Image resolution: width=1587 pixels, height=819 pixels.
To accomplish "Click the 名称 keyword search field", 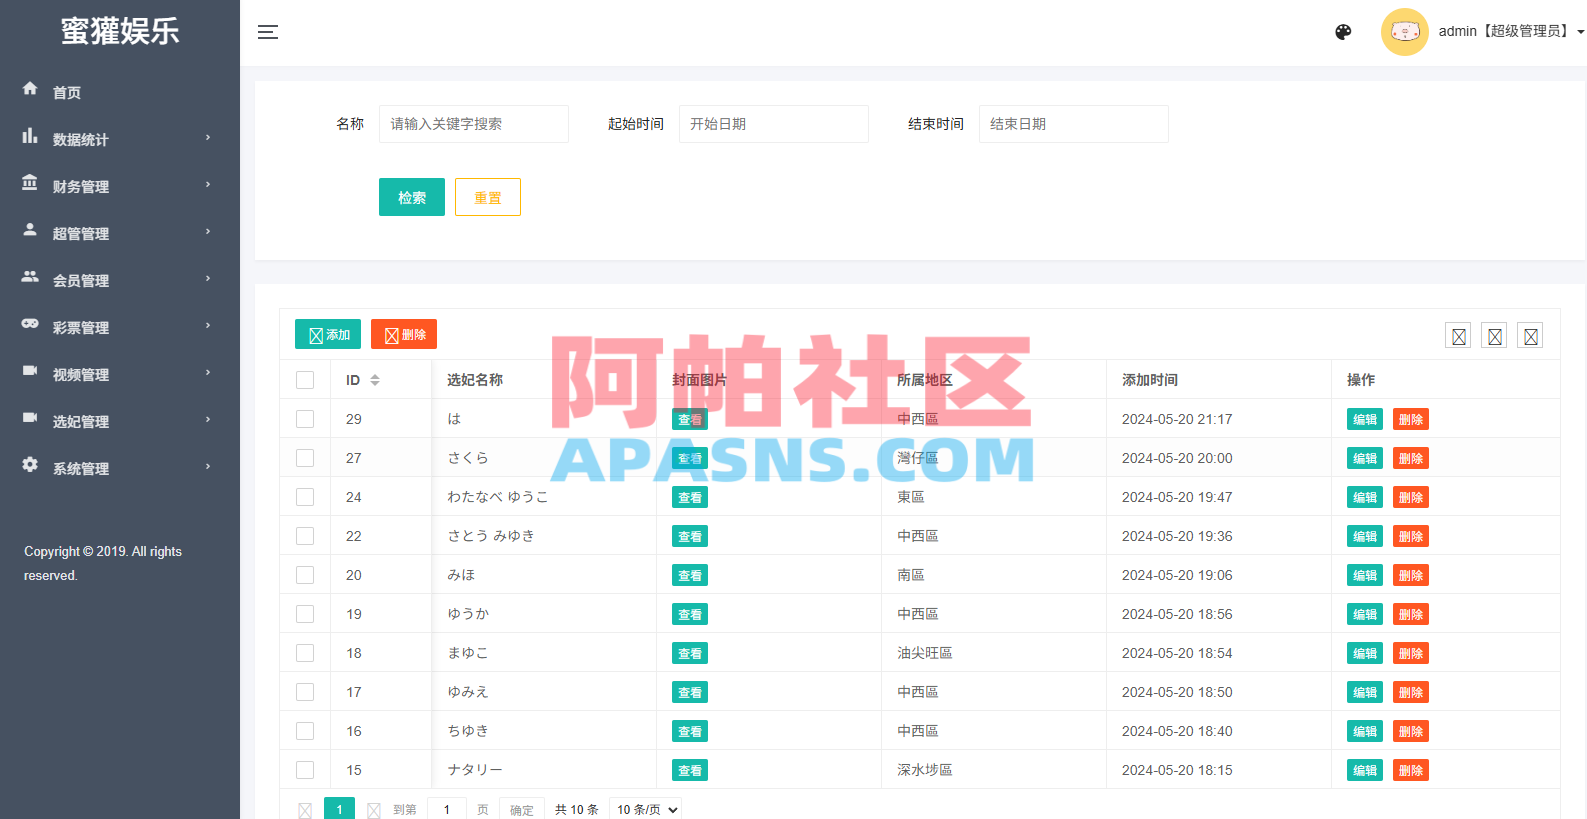I will (x=474, y=124).
